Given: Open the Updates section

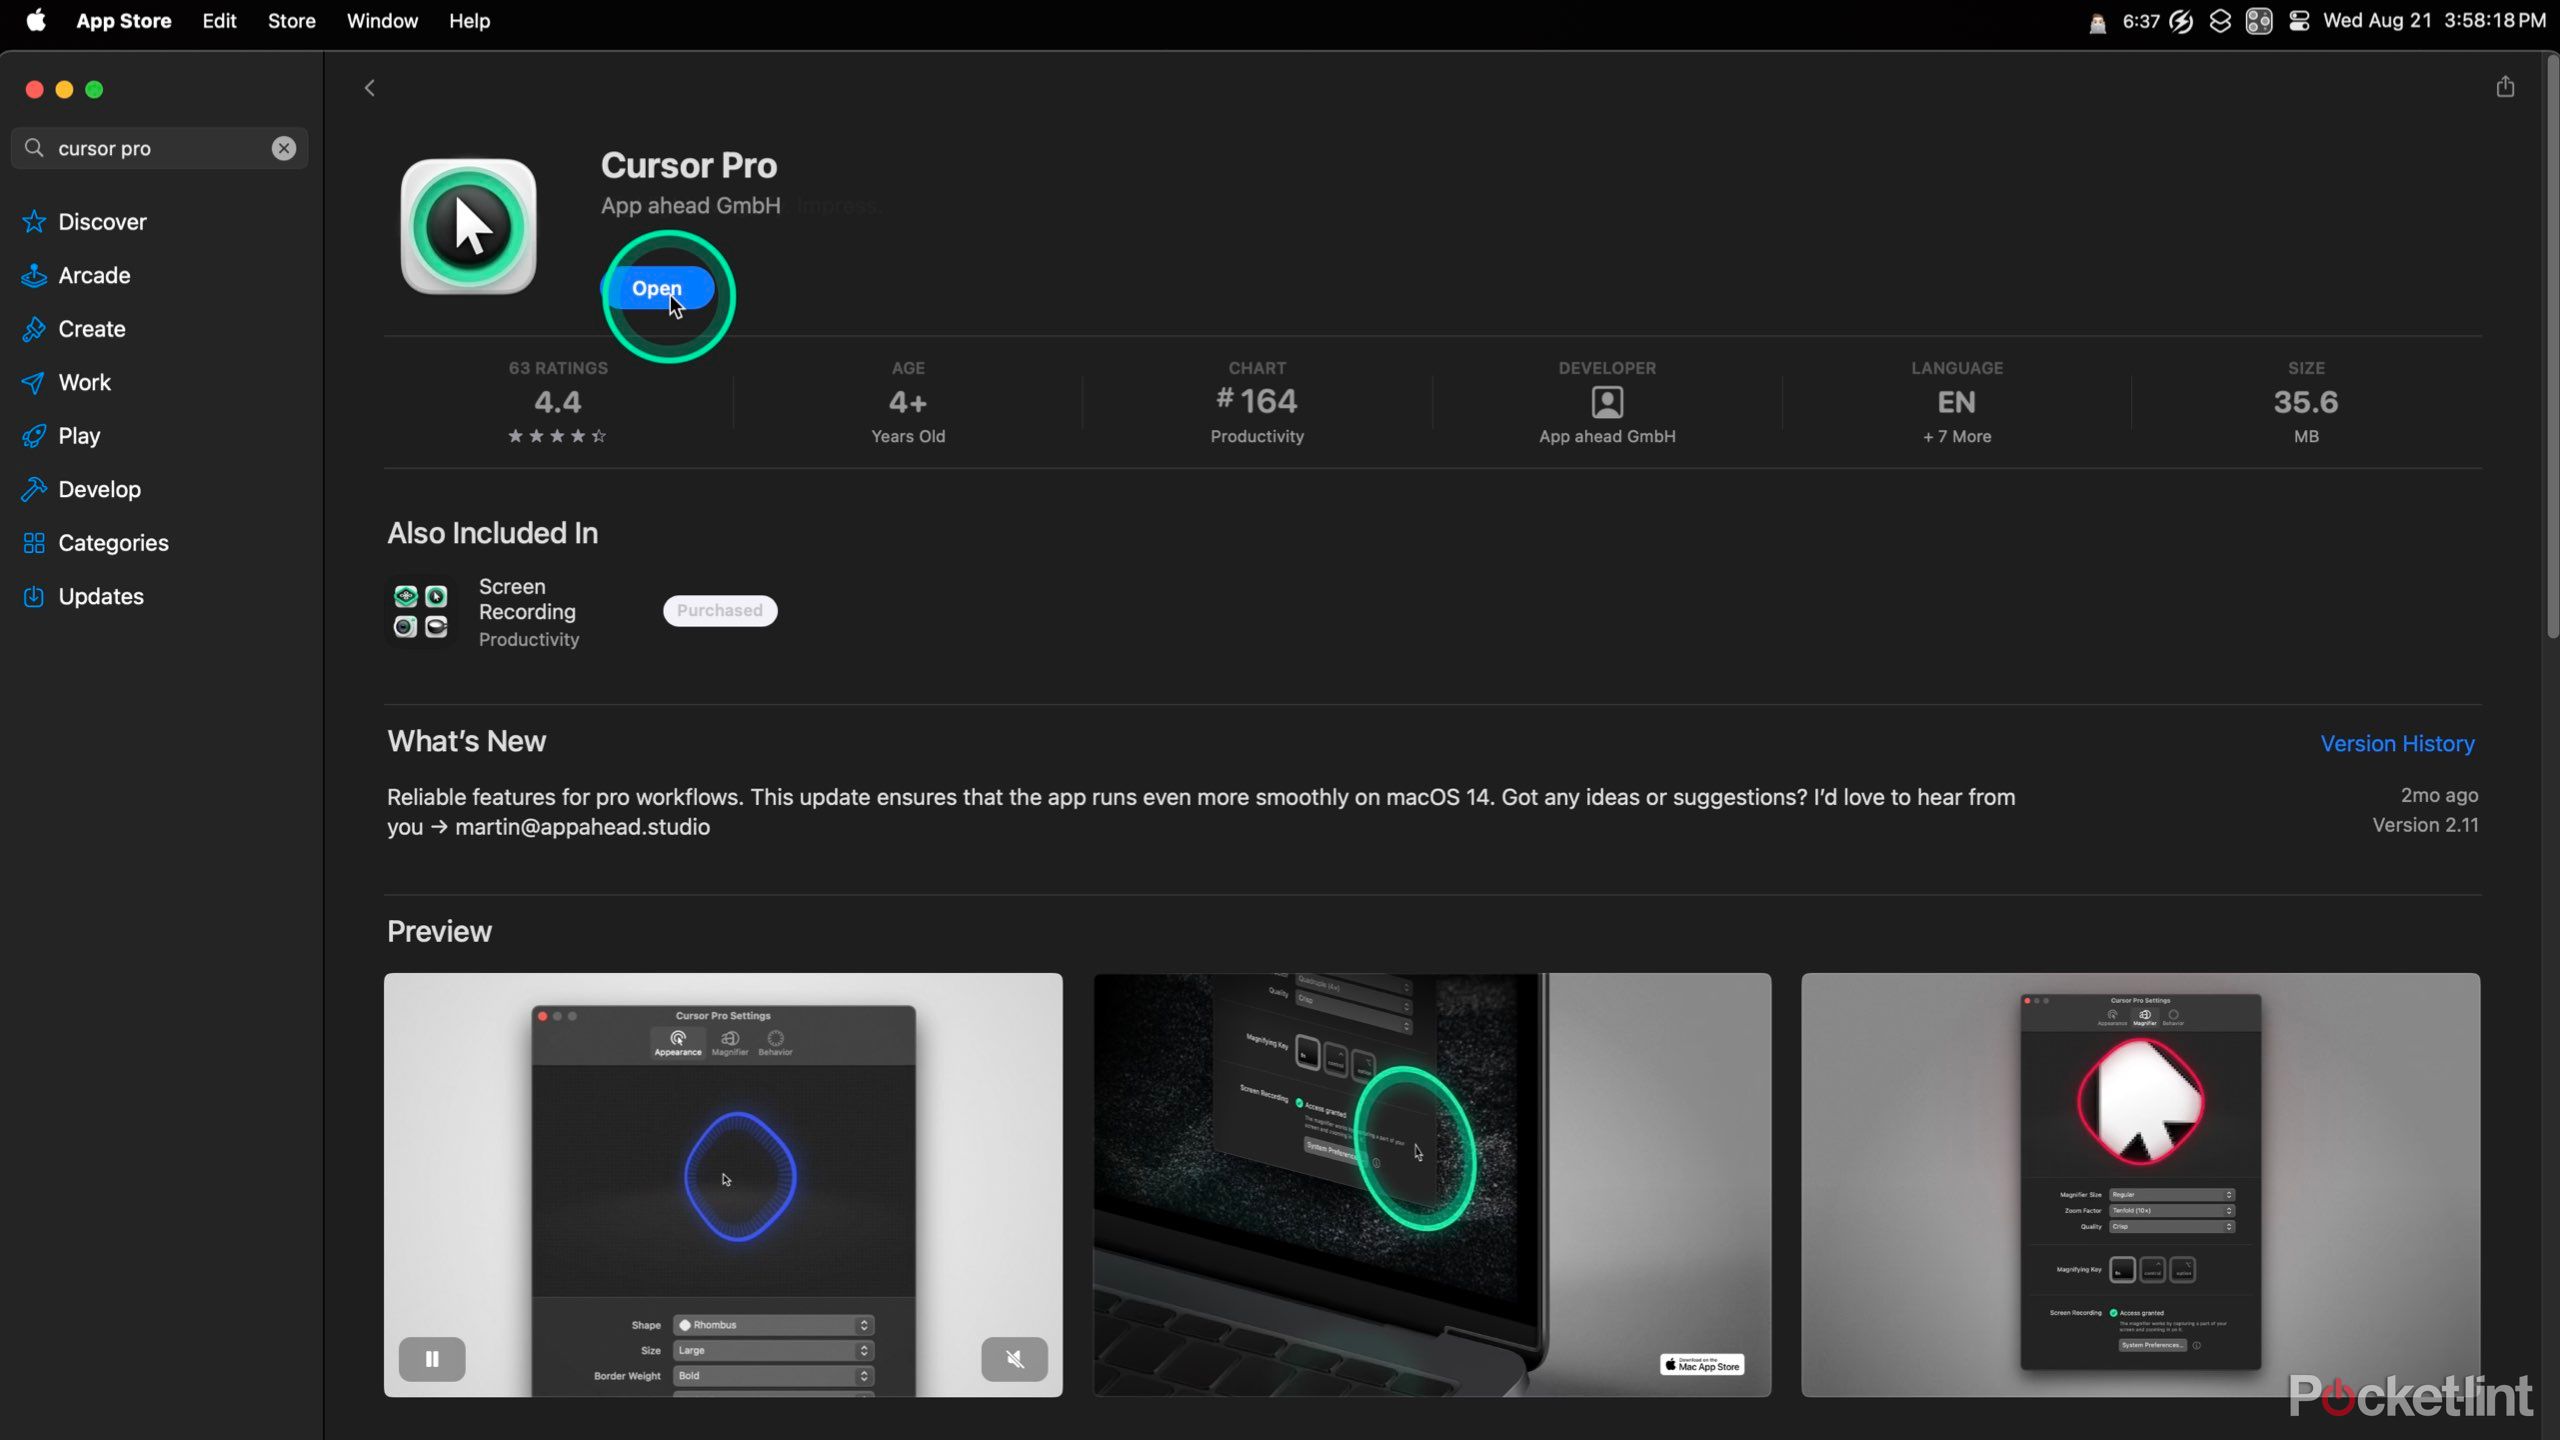Looking at the screenshot, I should (101, 596).
